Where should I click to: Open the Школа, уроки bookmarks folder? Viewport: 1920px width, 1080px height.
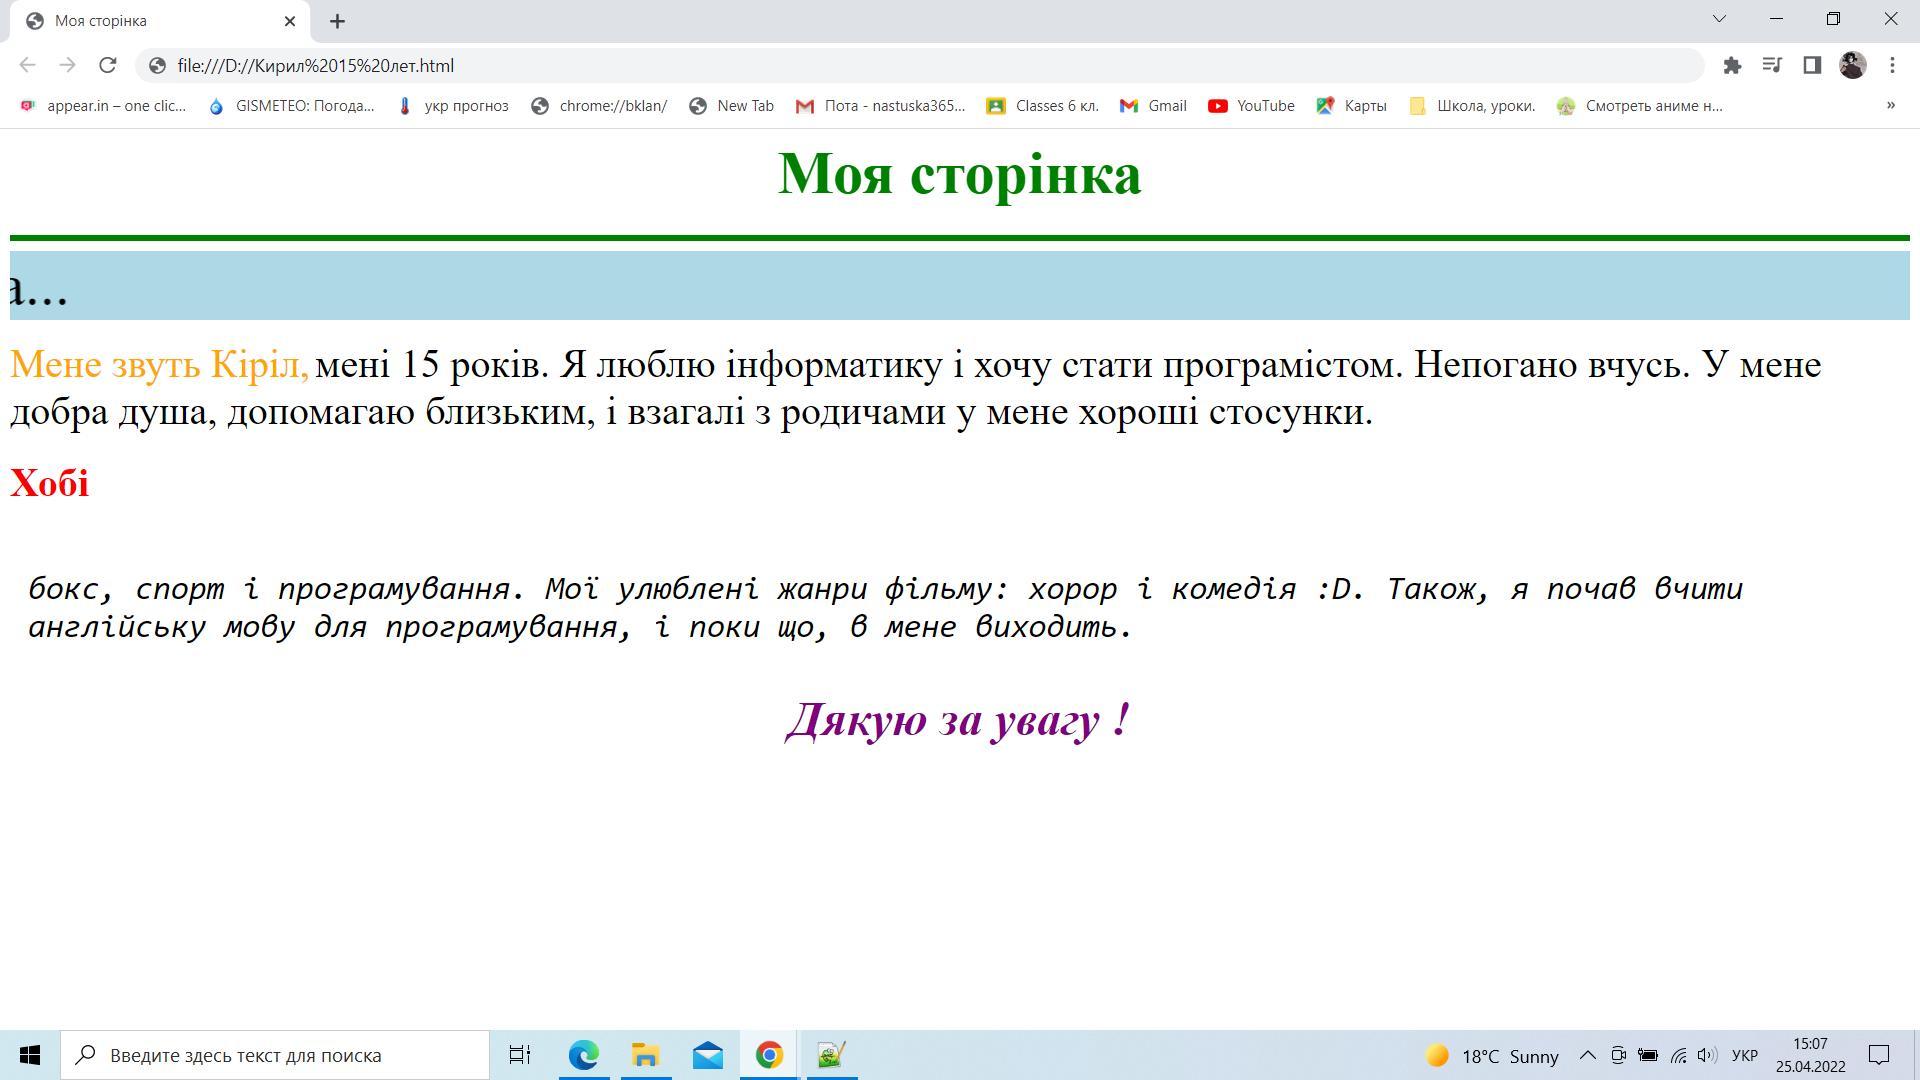(x=1472, y=105)
